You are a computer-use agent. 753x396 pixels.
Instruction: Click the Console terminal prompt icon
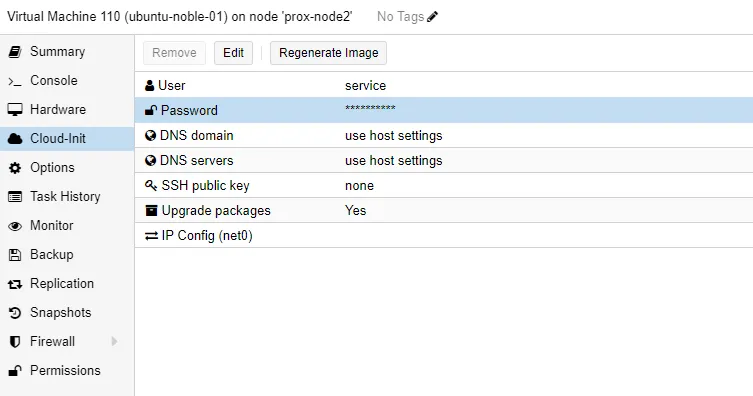(15, 82)
